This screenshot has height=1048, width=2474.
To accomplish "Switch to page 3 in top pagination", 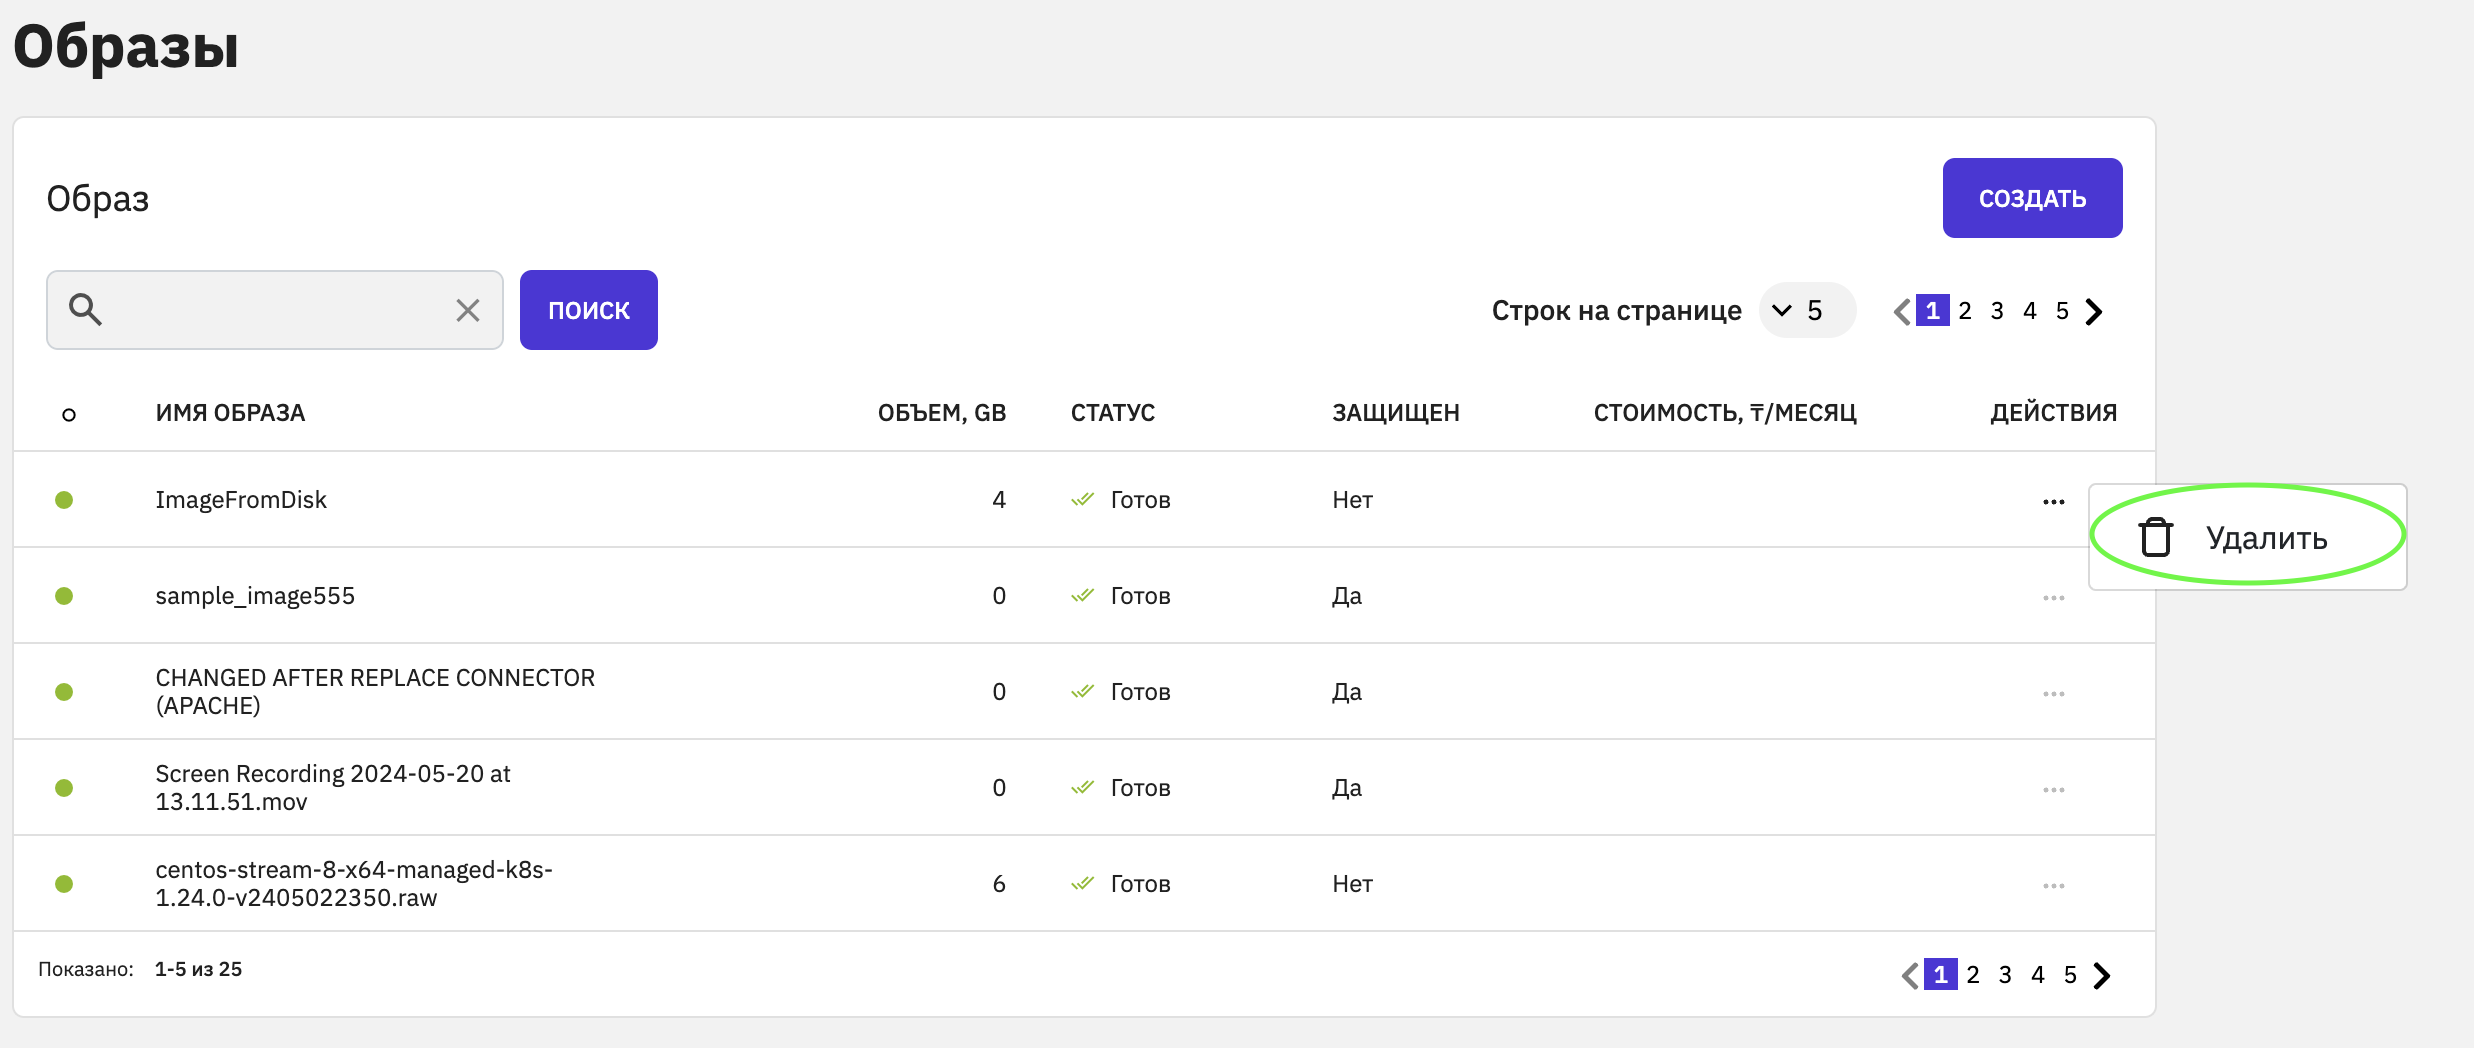I will point(1997,311).
